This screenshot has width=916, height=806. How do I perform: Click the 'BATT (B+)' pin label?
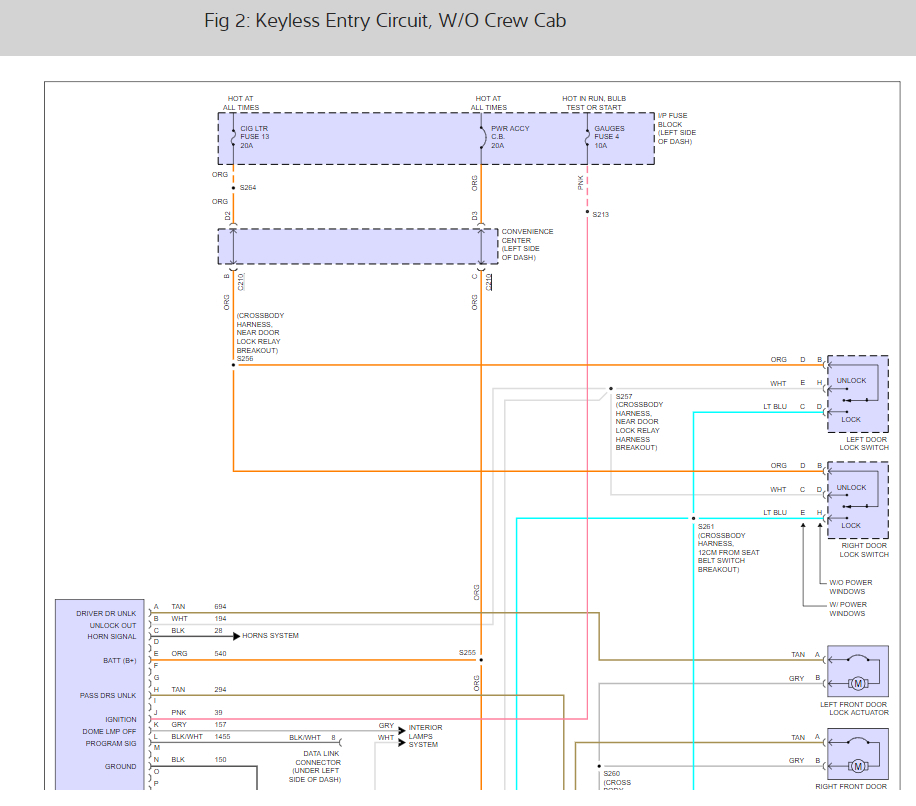tap(120, 661)
